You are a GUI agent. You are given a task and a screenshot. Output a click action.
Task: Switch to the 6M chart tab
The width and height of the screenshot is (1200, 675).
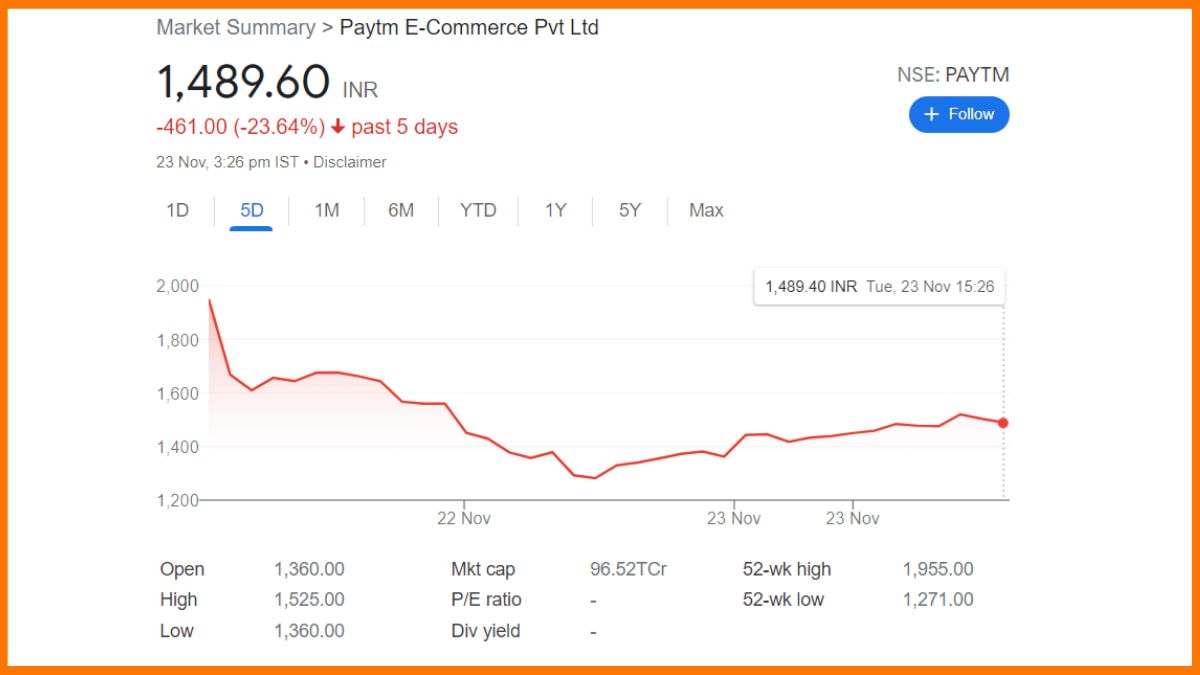tap(401, 210)
